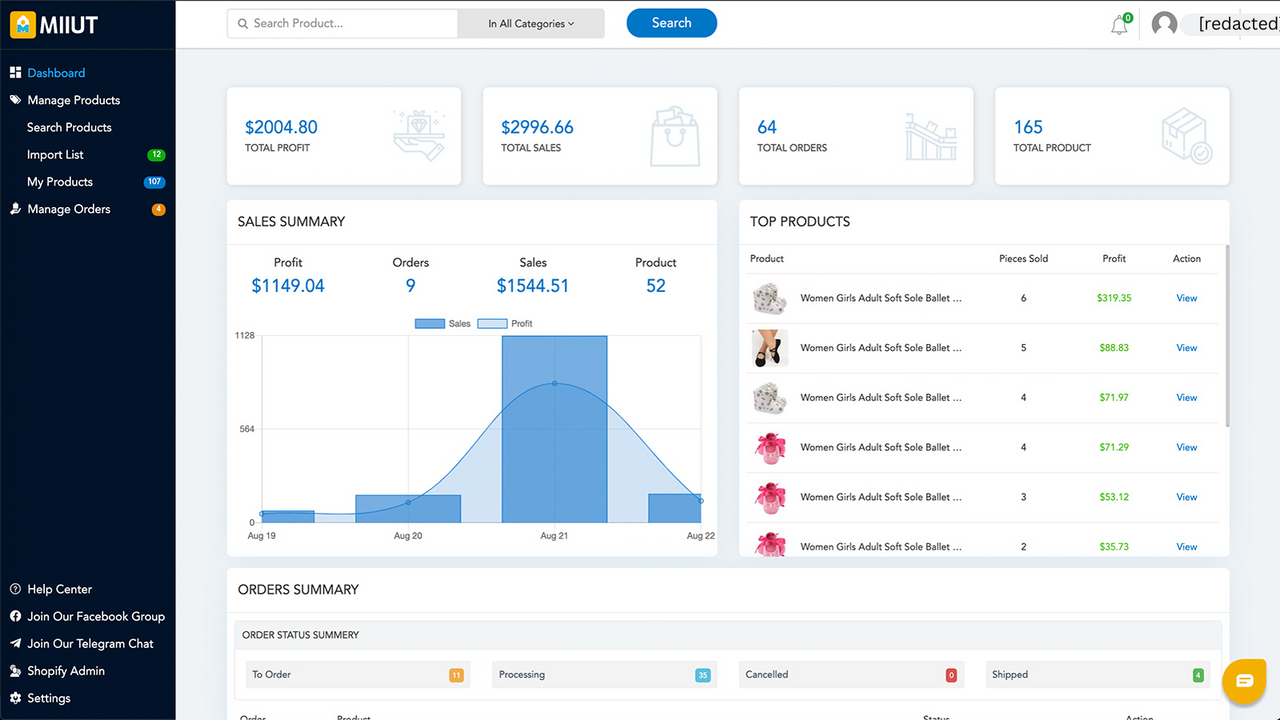View the product with $71.29 profit
1280x720 pixels.
[x=1187, y=447]
